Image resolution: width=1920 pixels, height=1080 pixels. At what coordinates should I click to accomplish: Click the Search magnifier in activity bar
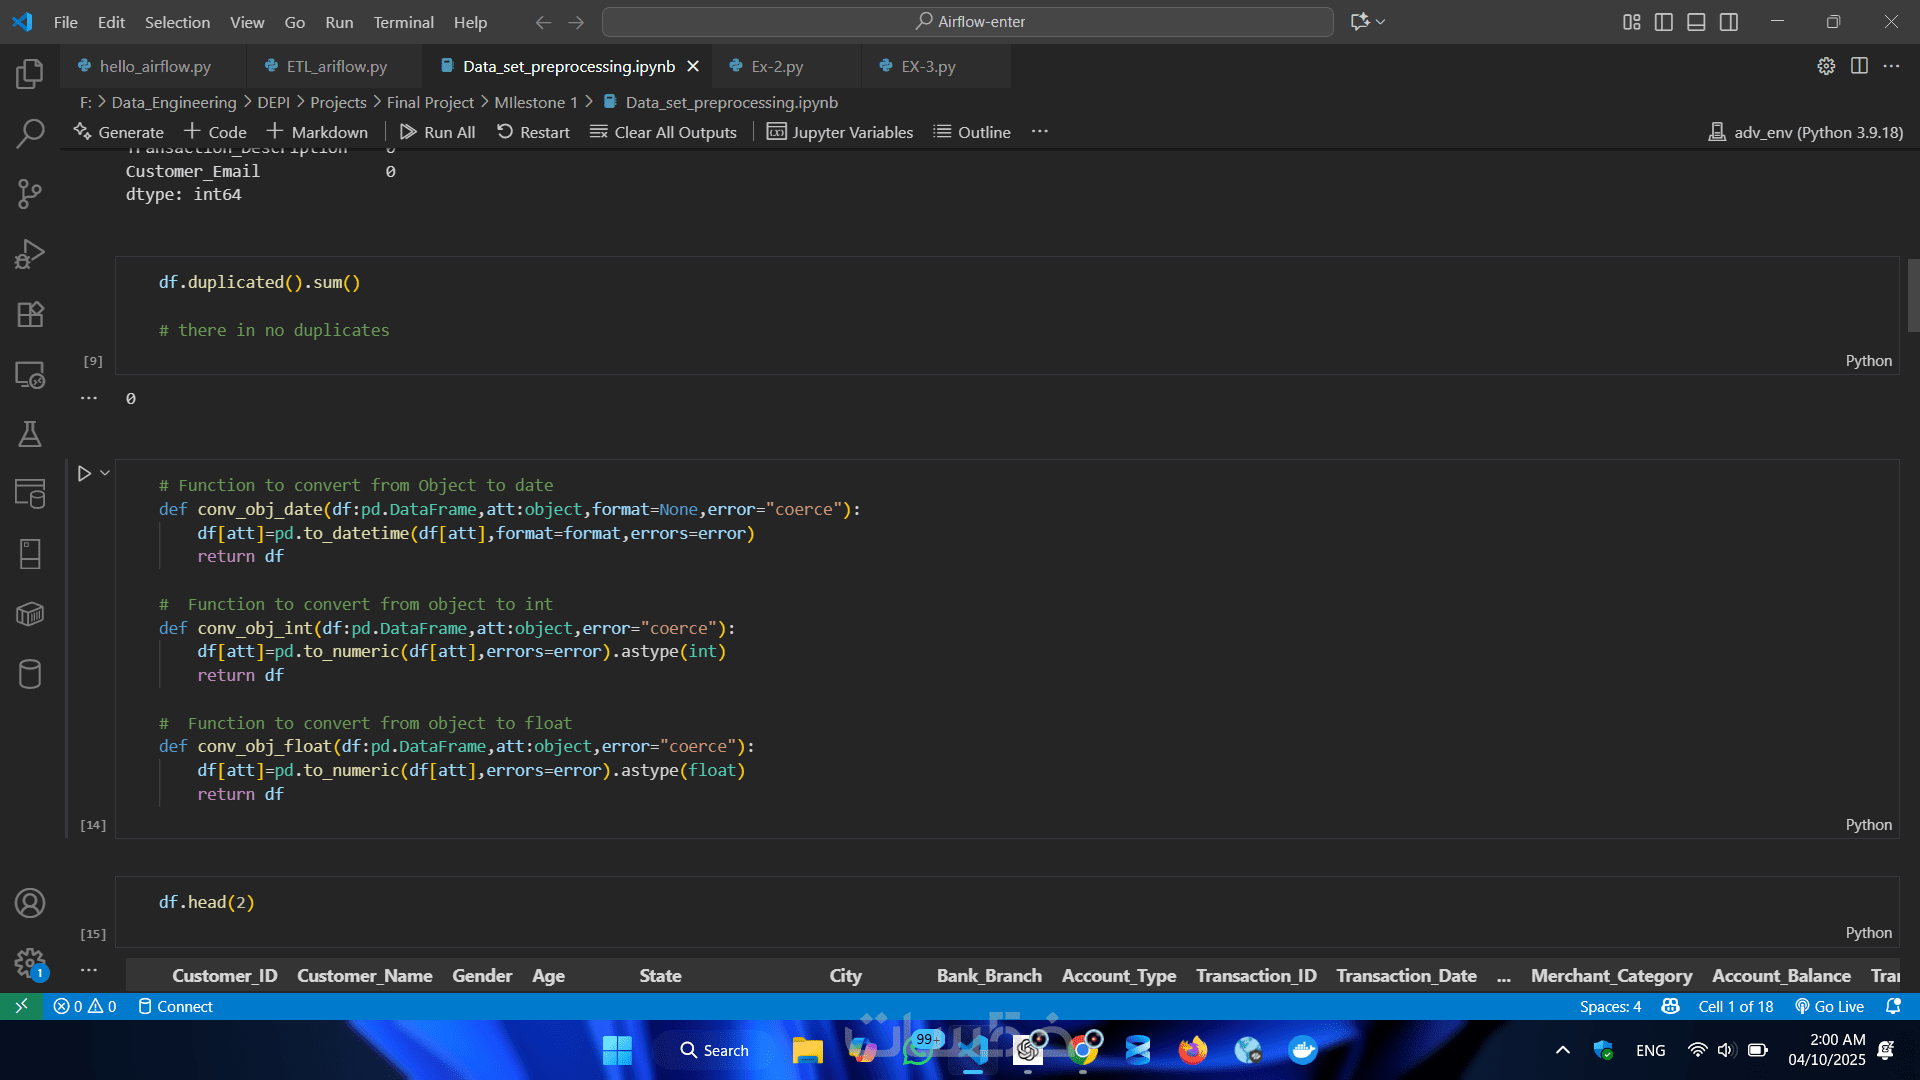click(30, 133)
